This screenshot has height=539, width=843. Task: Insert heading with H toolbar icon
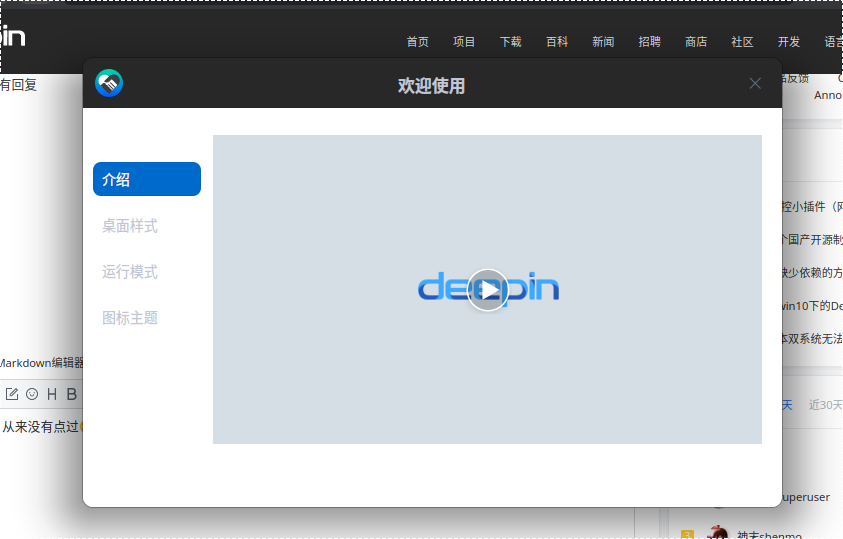[x=52, y=394]
